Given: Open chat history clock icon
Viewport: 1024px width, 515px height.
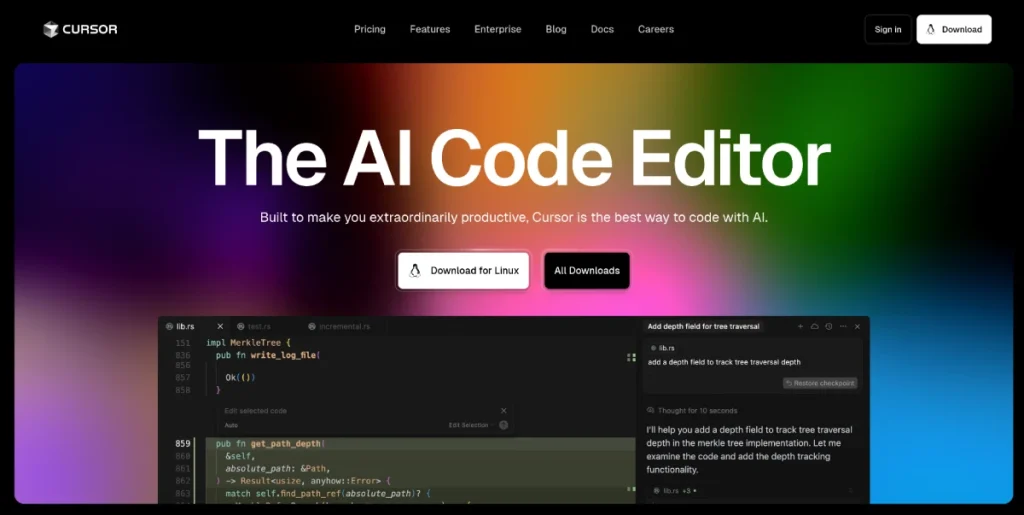Looking at the screenshot, I should pyautogui.click(x=829, y=326).
